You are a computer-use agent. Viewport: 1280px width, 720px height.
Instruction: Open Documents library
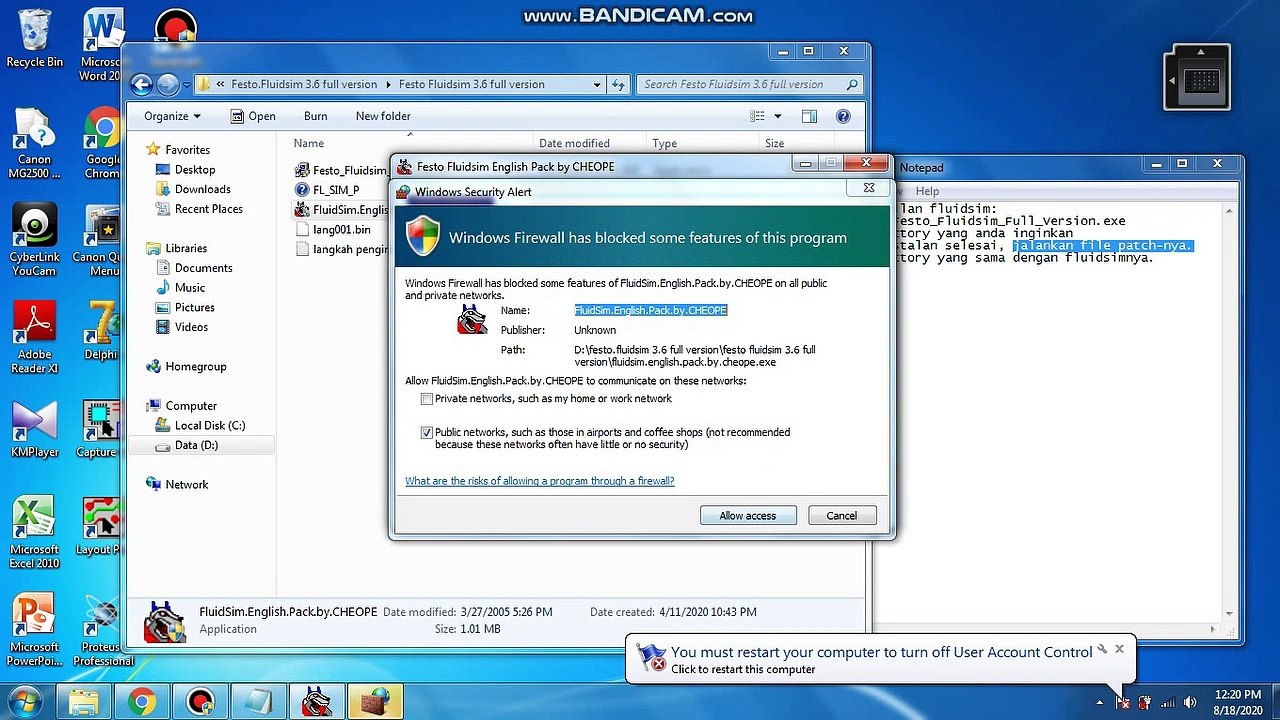point(203,268)
